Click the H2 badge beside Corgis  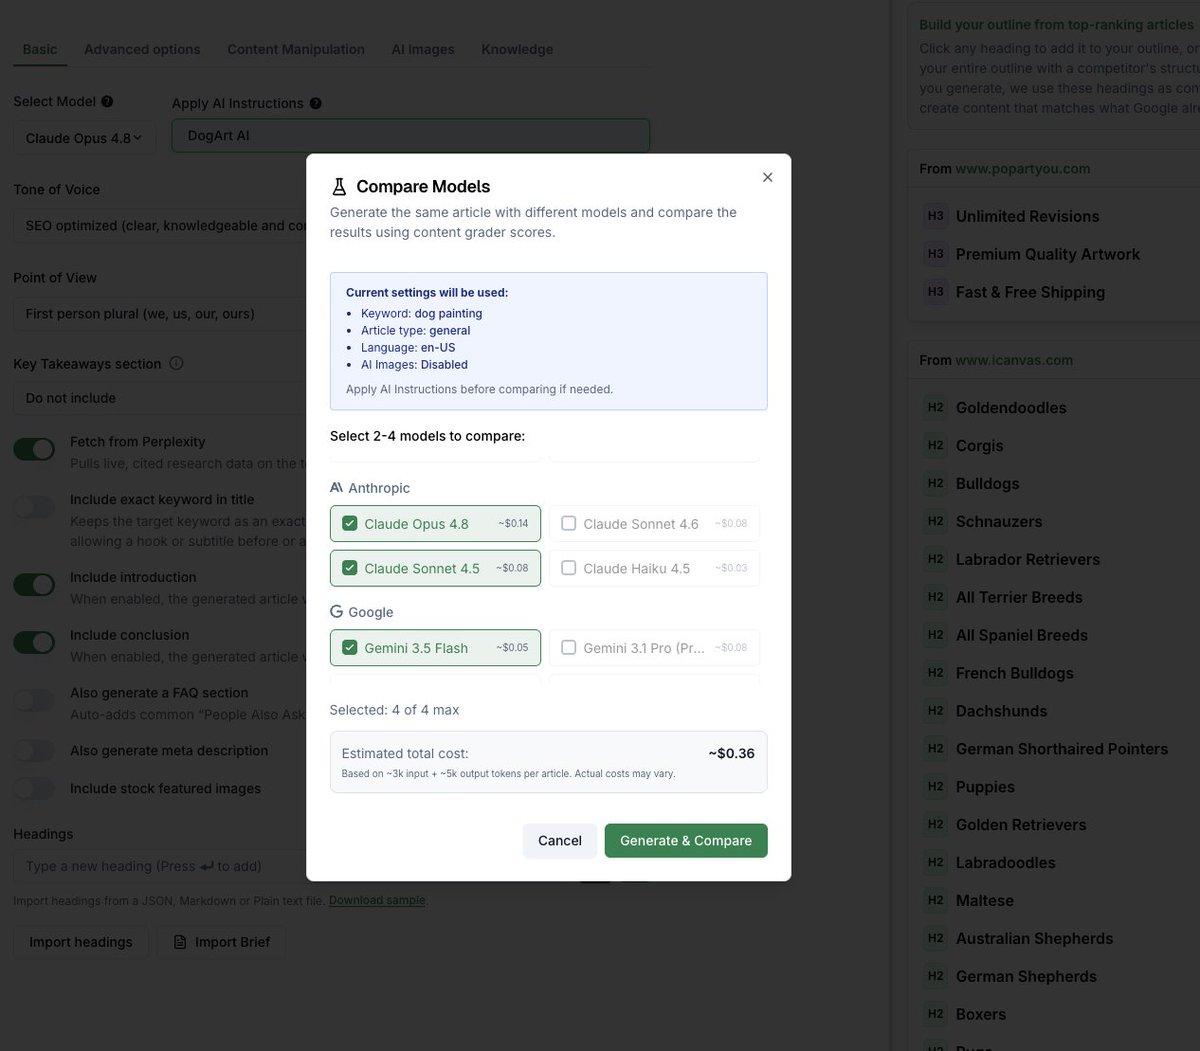935,445
